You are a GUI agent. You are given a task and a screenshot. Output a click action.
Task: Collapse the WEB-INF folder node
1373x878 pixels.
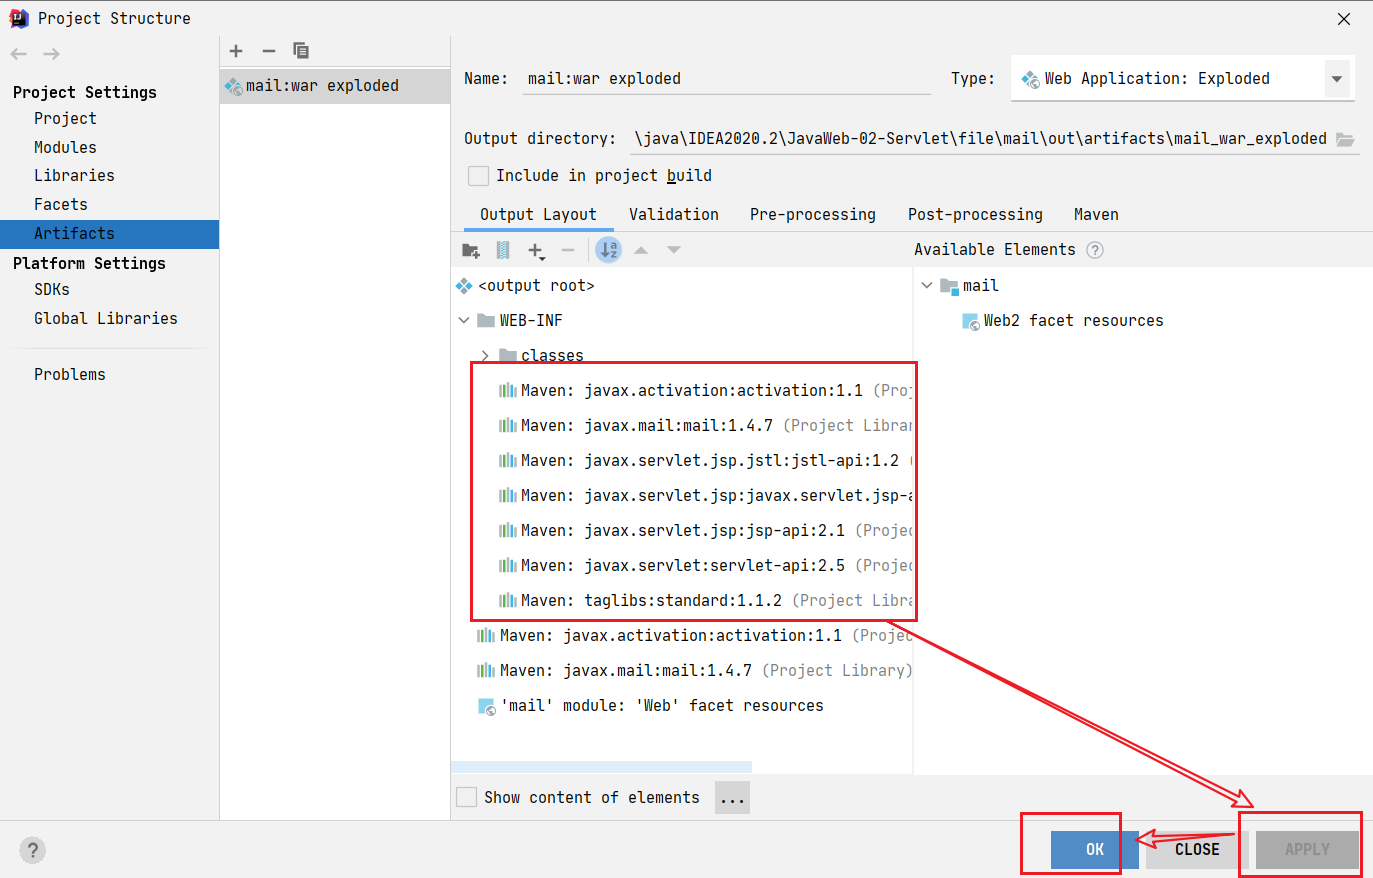pyautogui.click(x=464, y=321)
